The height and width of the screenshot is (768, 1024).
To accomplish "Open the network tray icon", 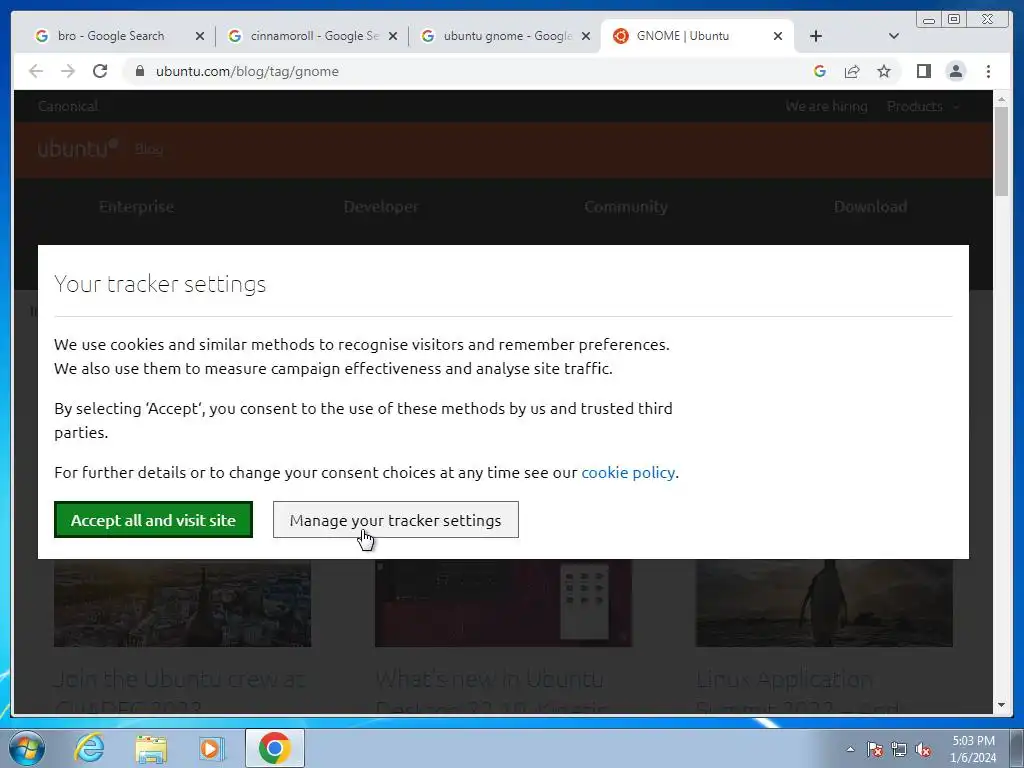I will [x=899, y=749].
